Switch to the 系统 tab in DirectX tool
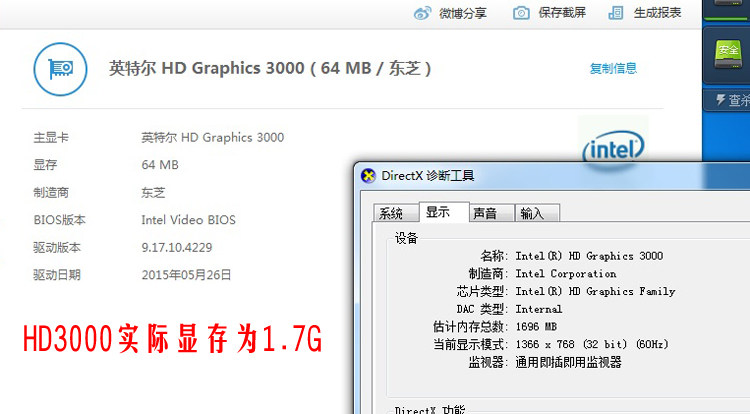This screenshot has width=750, height=414. 396,213
